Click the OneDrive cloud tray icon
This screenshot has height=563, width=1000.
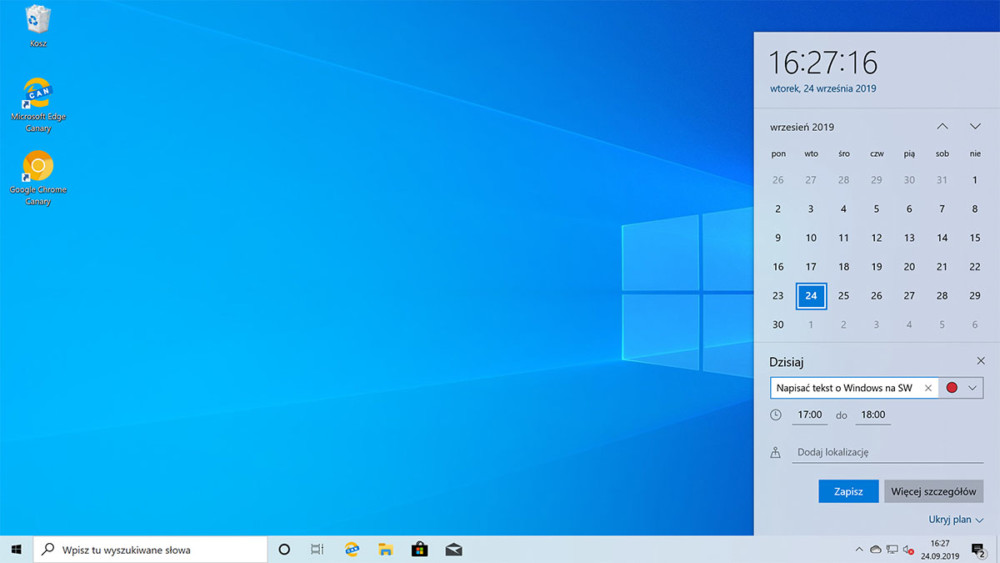(x=876, y=550)
